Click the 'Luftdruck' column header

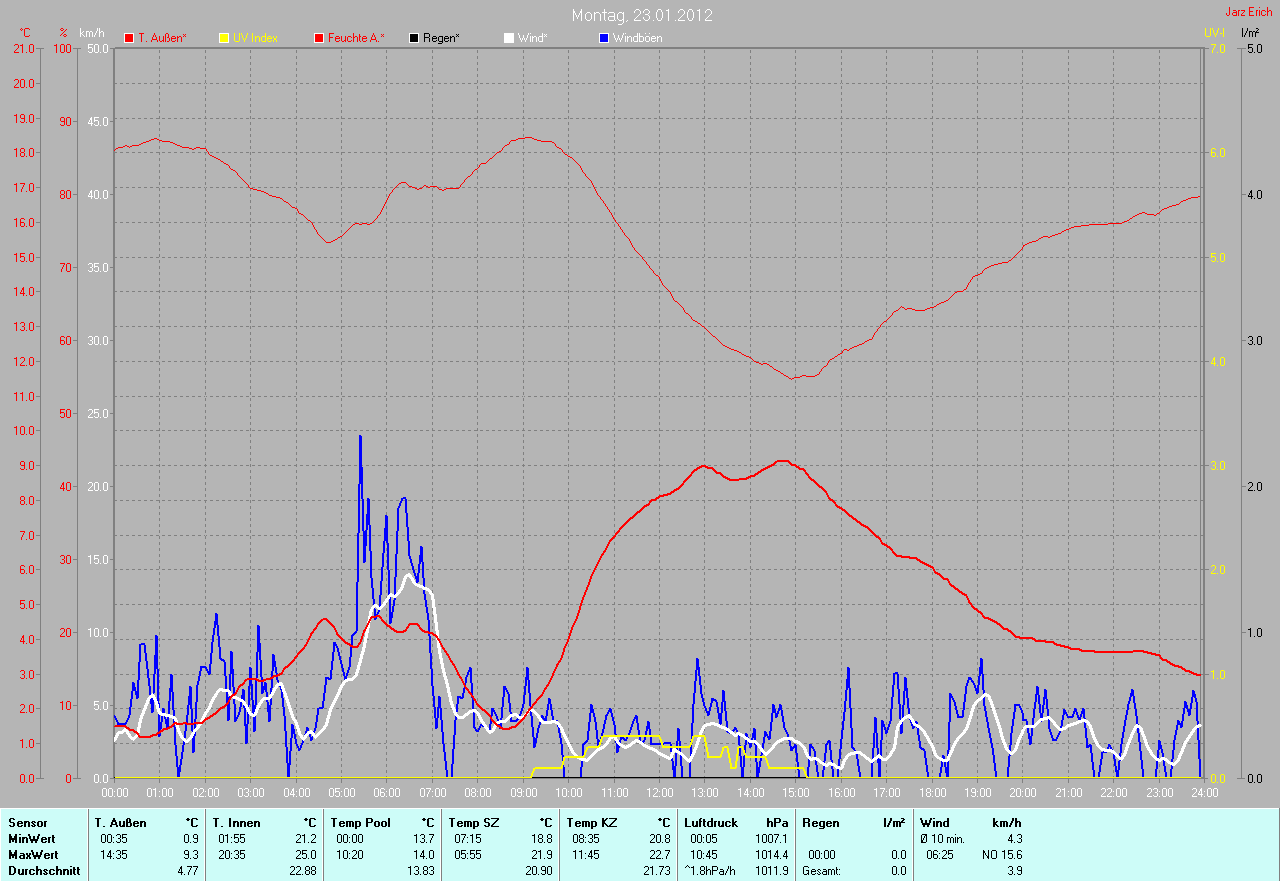click(711, 822)
